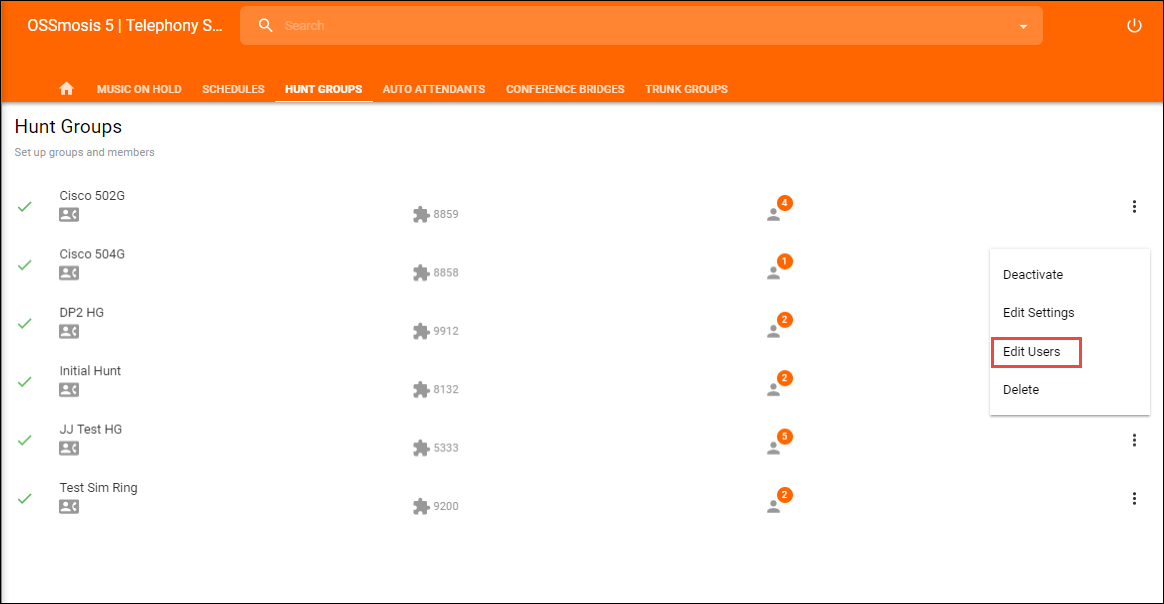Image resolution: width=1164 pixels, height=604 pixels.
Task: Click the search magnifier icon
Action: (x=265, y=26)
